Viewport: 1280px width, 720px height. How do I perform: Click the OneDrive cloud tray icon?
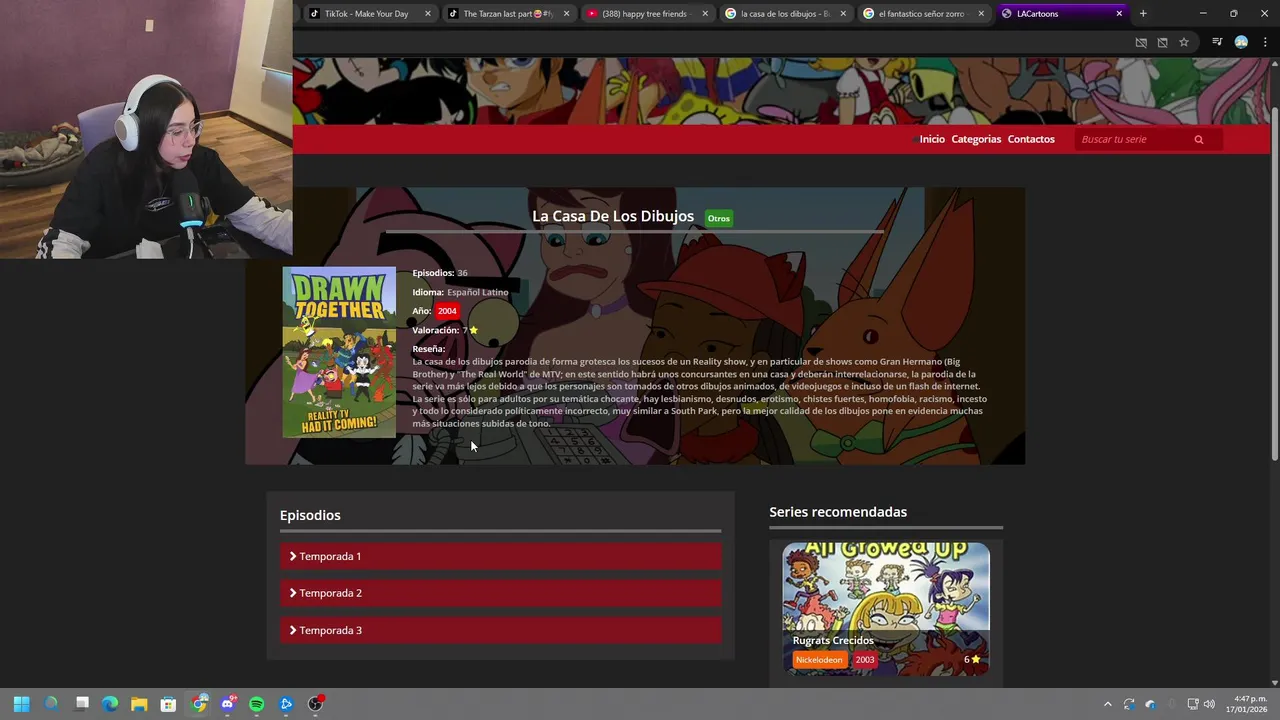(x=1150, y=704)
